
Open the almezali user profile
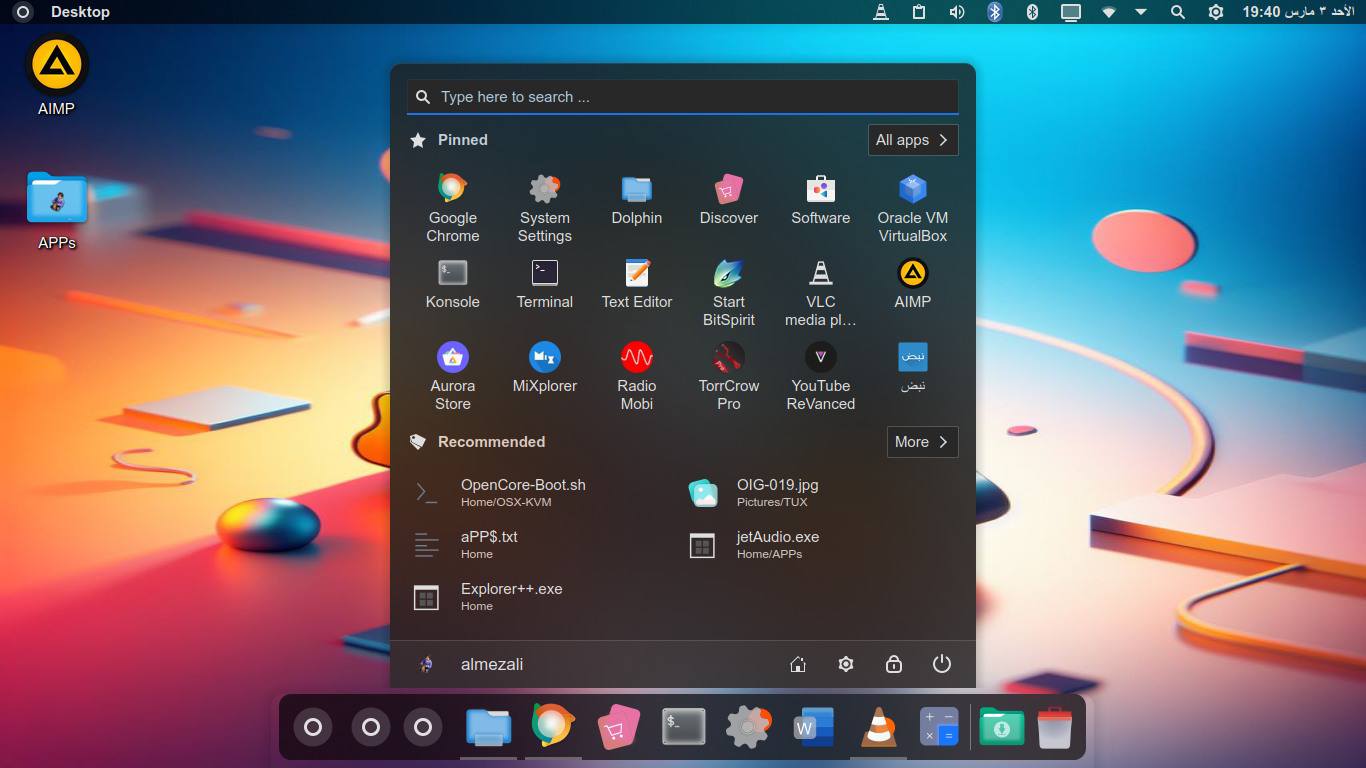click(x=470, y=664)
